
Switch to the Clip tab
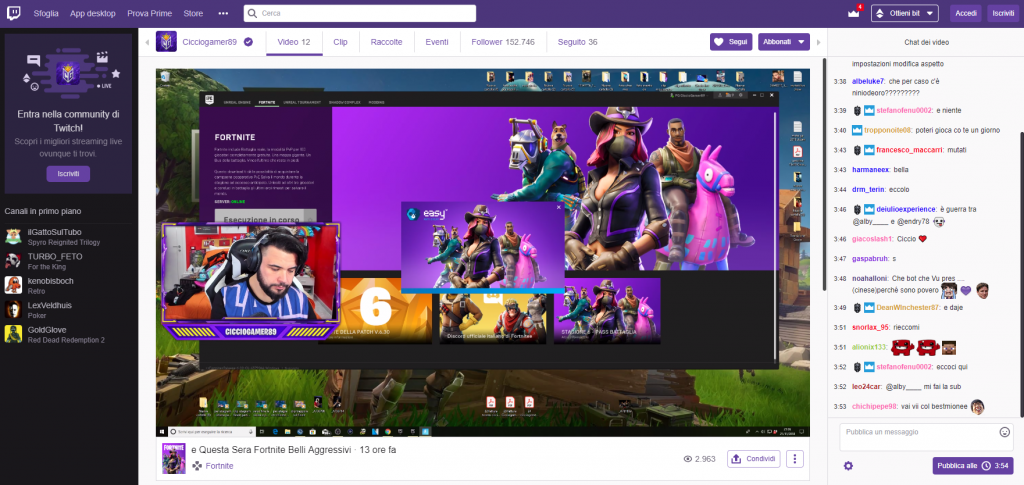tap(340, 42)
